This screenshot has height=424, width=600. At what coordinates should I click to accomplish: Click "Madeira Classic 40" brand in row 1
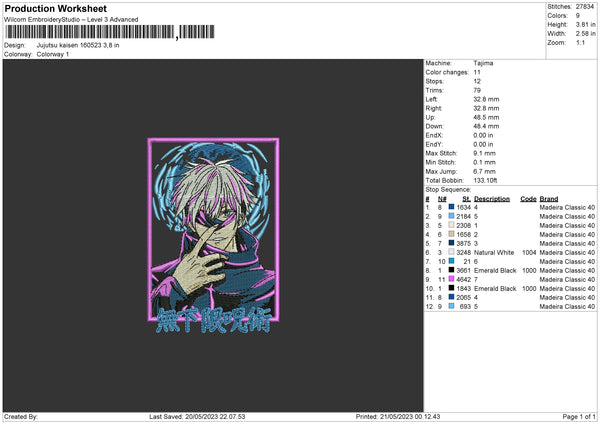click(x=567, y=207)
